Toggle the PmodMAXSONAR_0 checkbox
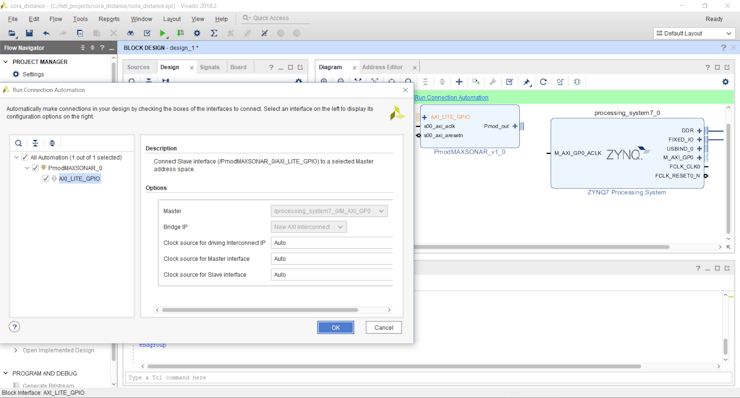This screenshot has height=398, width=740. [35, 168]
